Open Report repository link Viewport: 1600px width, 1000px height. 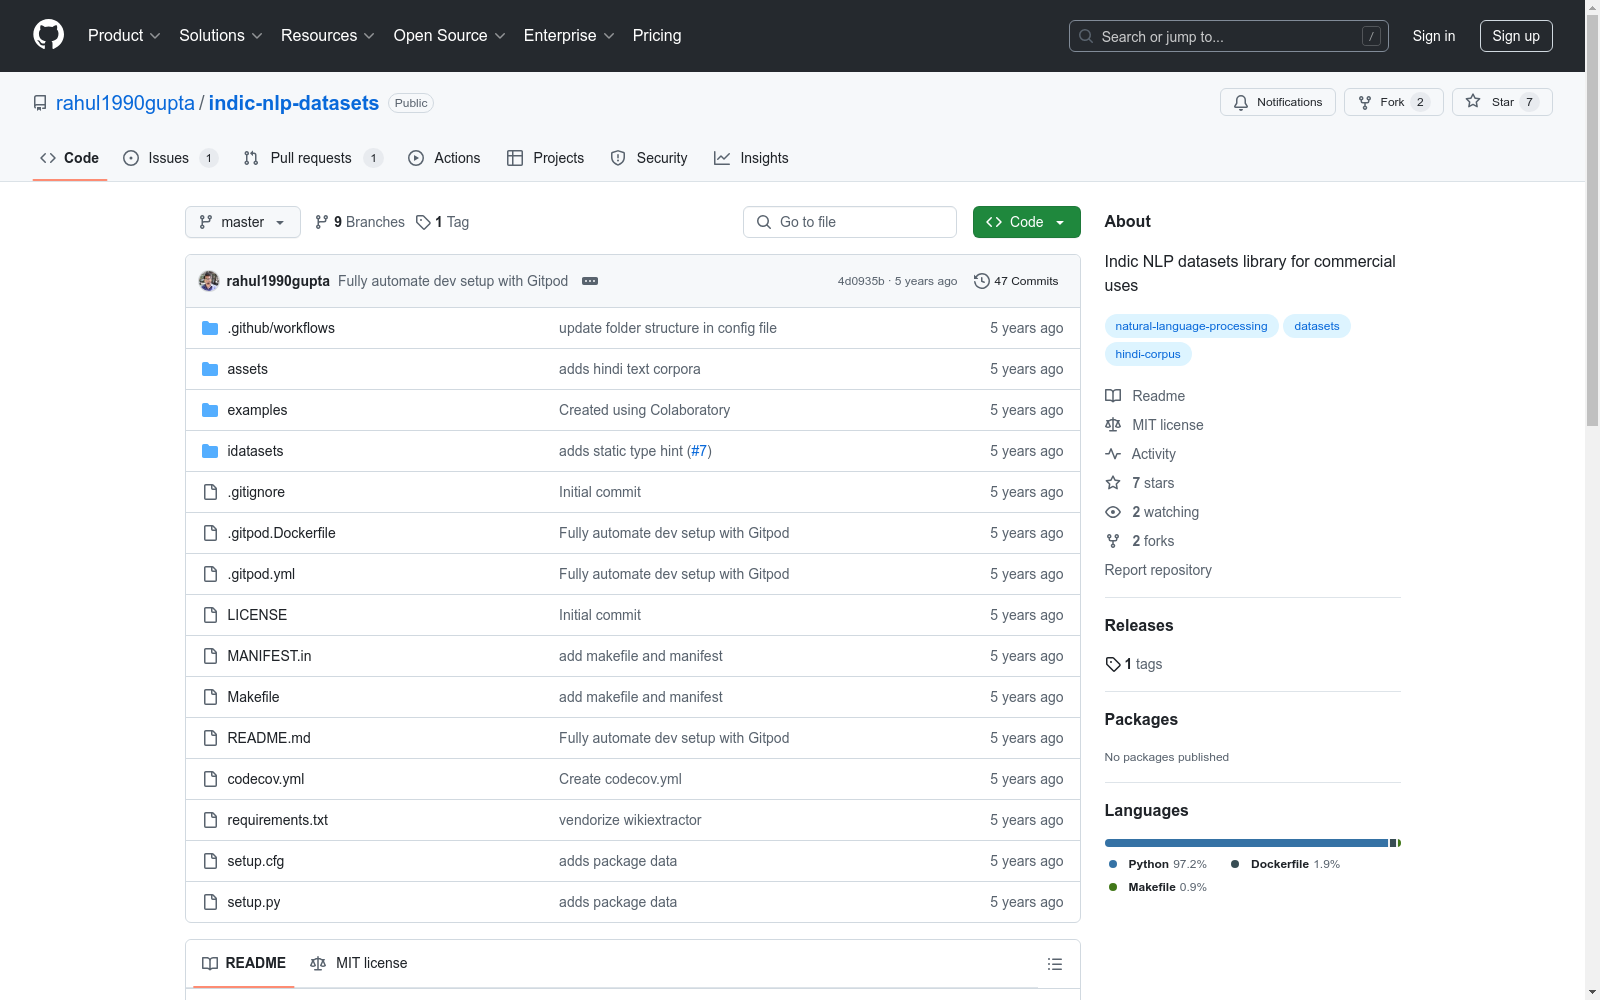pos(1158,570)
